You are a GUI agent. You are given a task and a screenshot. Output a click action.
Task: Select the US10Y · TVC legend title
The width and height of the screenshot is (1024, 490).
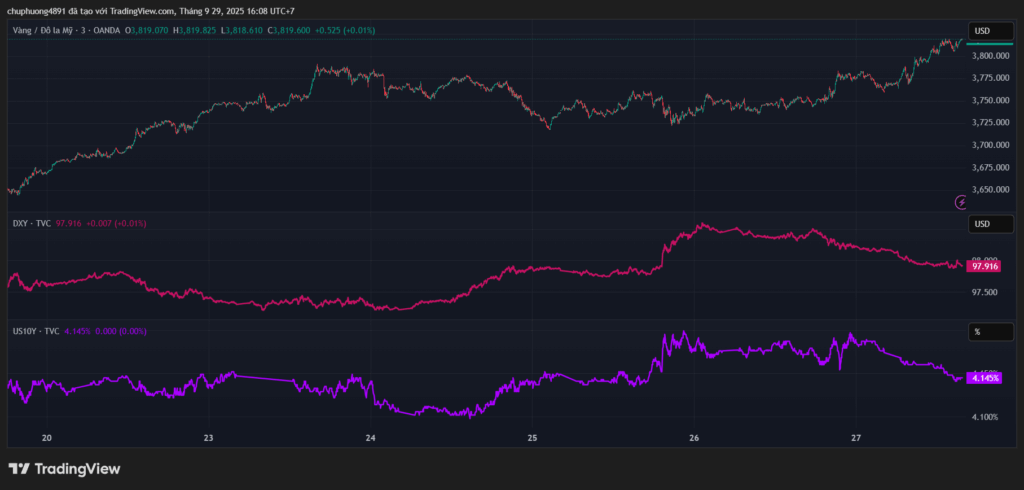(38, 330)
